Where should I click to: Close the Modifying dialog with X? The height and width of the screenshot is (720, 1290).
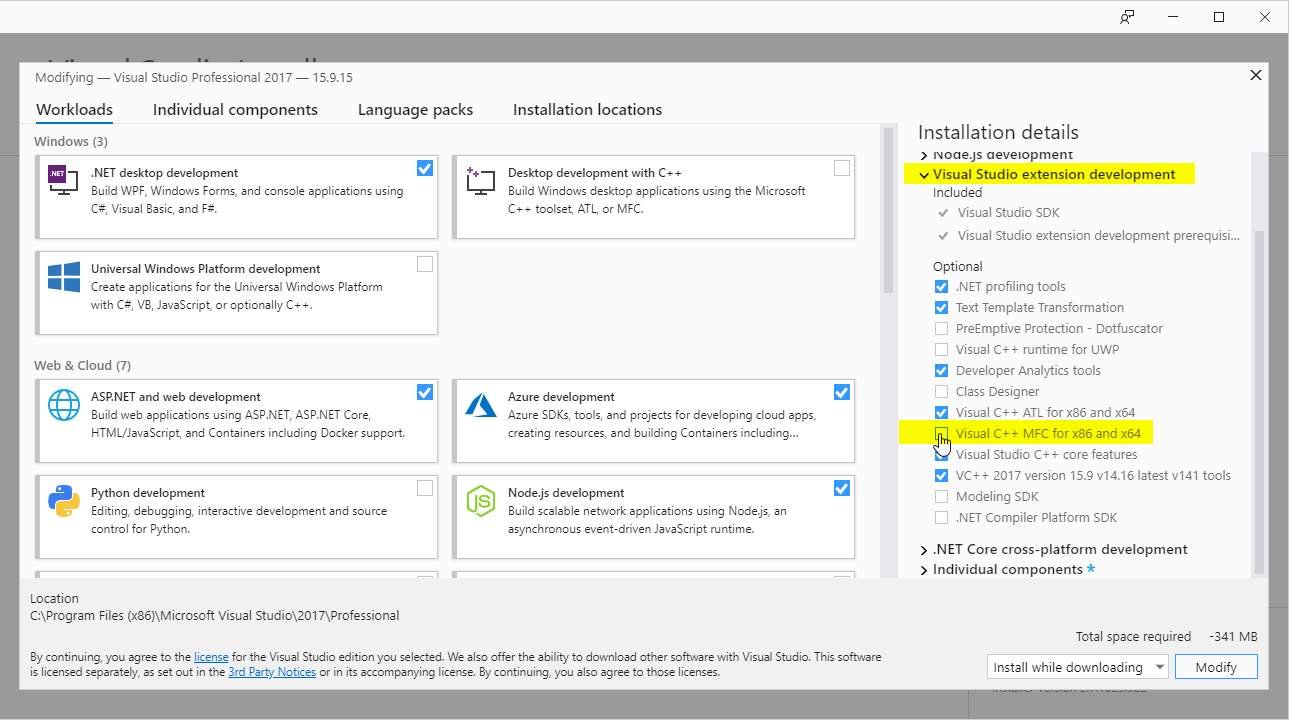[1256, 75]
